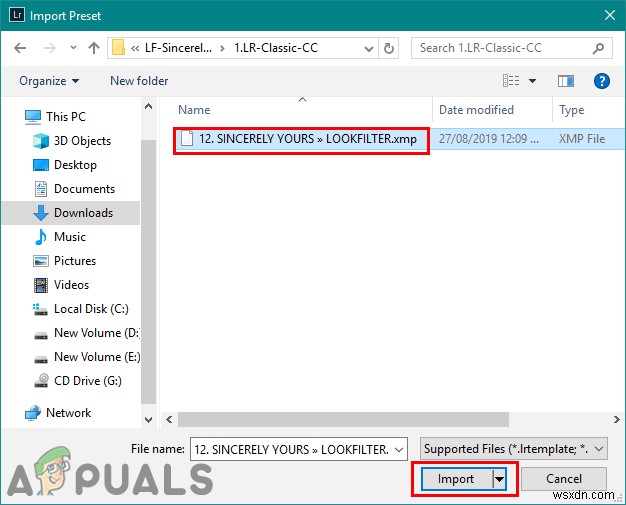Click the XMP File type cell

[x=582, y=139]
